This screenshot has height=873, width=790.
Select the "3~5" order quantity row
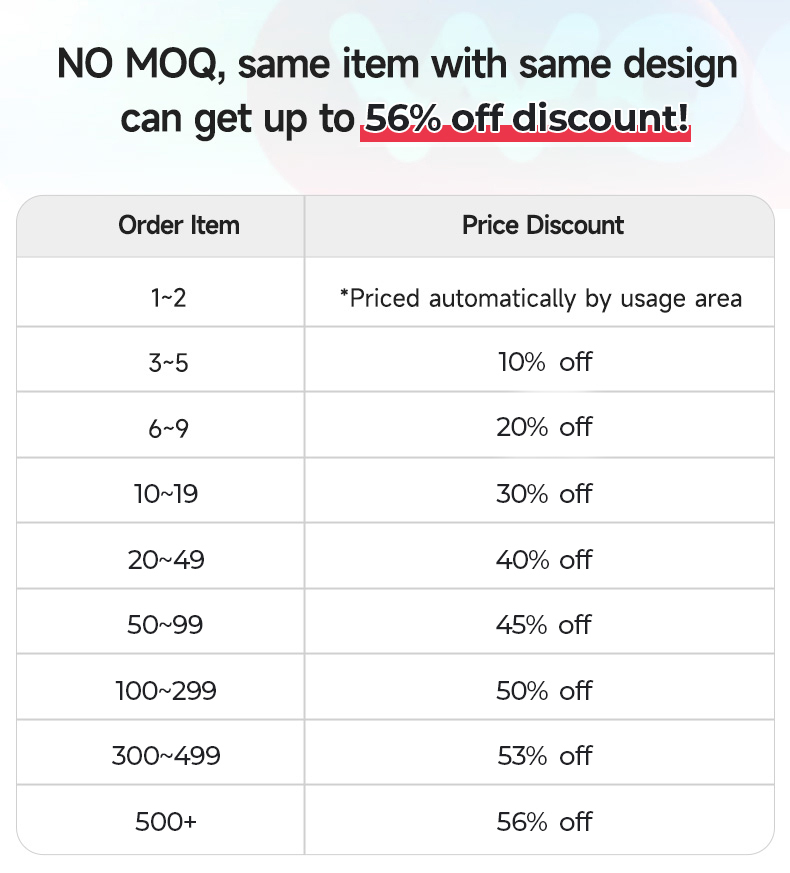(167, 362)
